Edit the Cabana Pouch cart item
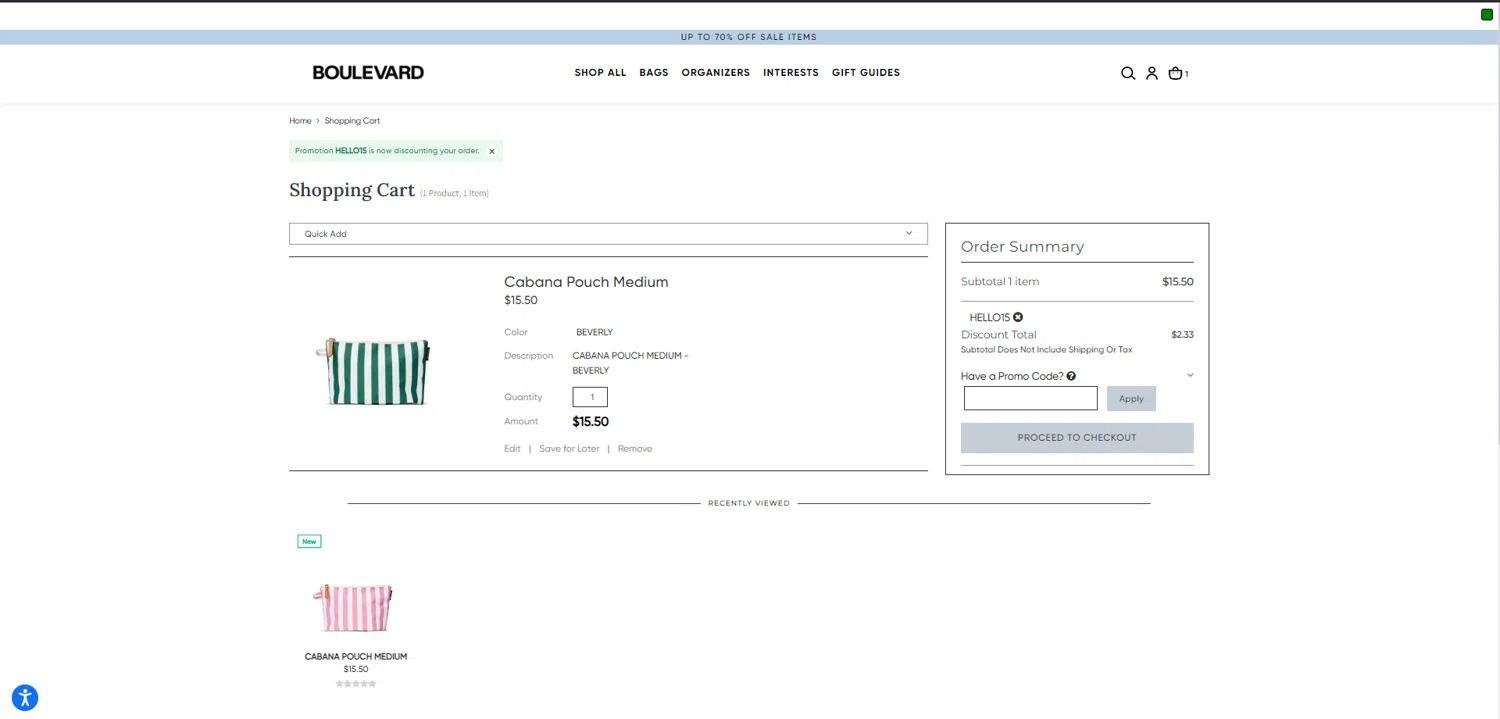The height and width of the screenshot is (719, 1500). 512,449
